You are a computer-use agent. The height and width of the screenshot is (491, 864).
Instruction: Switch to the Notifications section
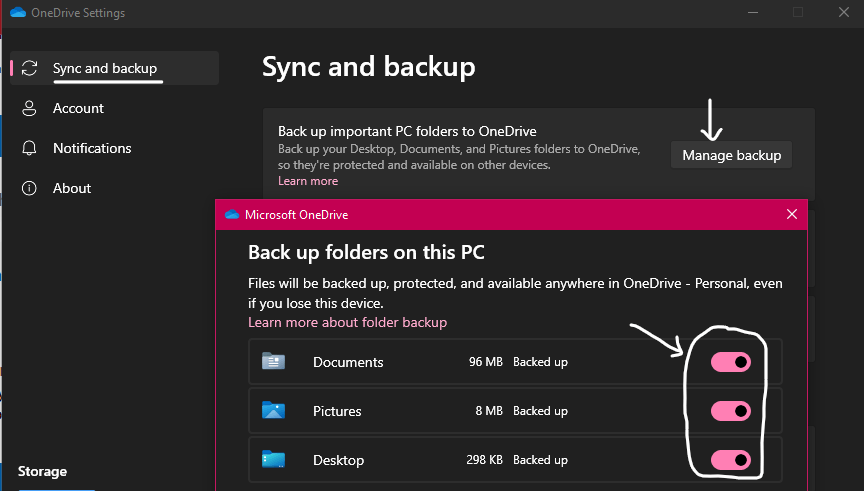[92, 148]
